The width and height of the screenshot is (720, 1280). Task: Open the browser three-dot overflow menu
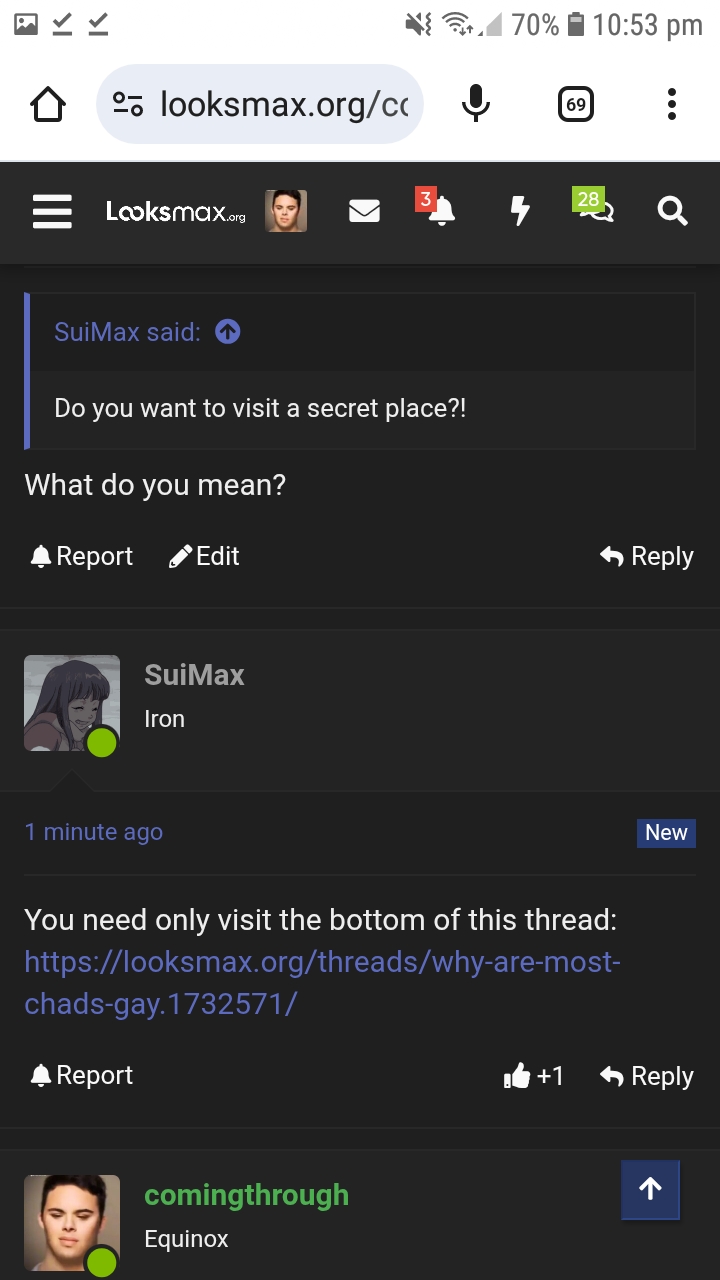[x=671, y=104]
